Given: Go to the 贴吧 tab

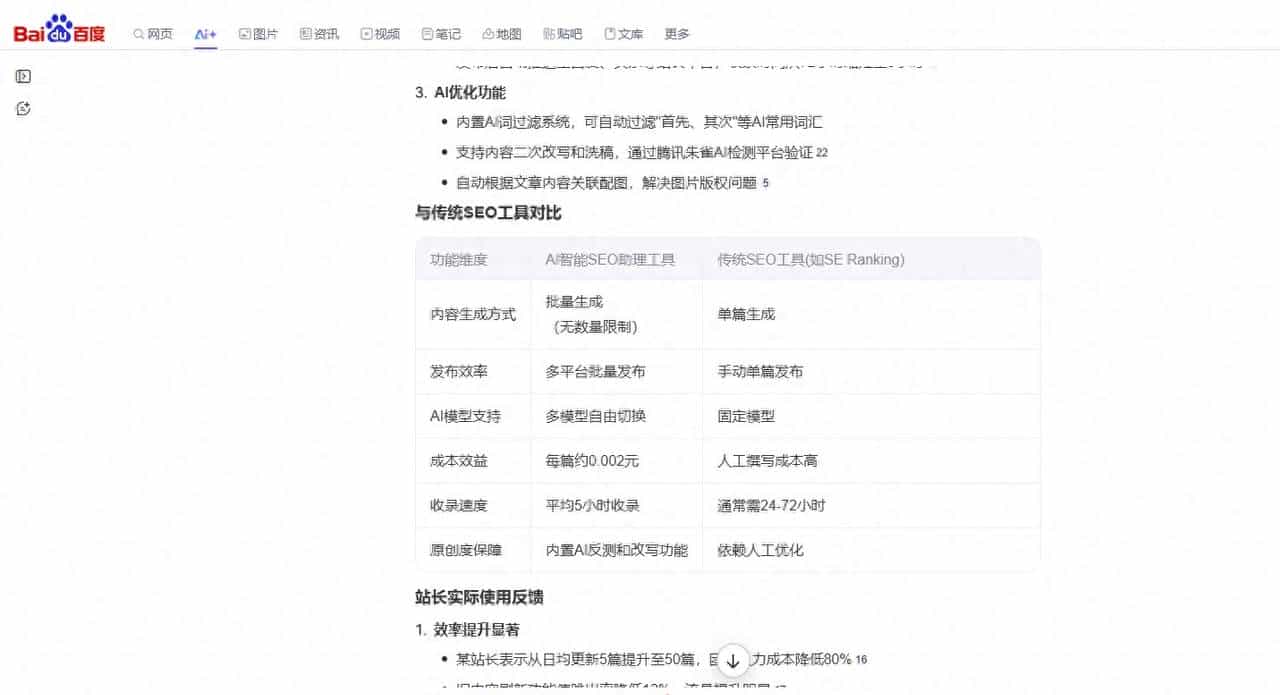Looking at the screenshot, I should pyautogui.click(x=563, y=34).
